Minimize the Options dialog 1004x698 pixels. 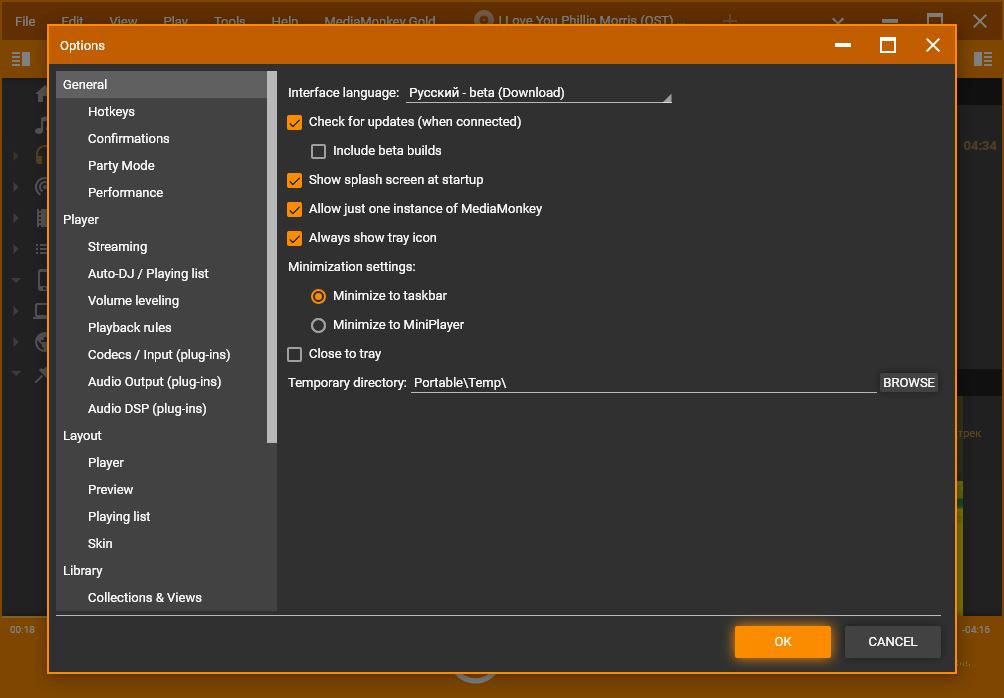pyautogui.click(x=843, y=45)
